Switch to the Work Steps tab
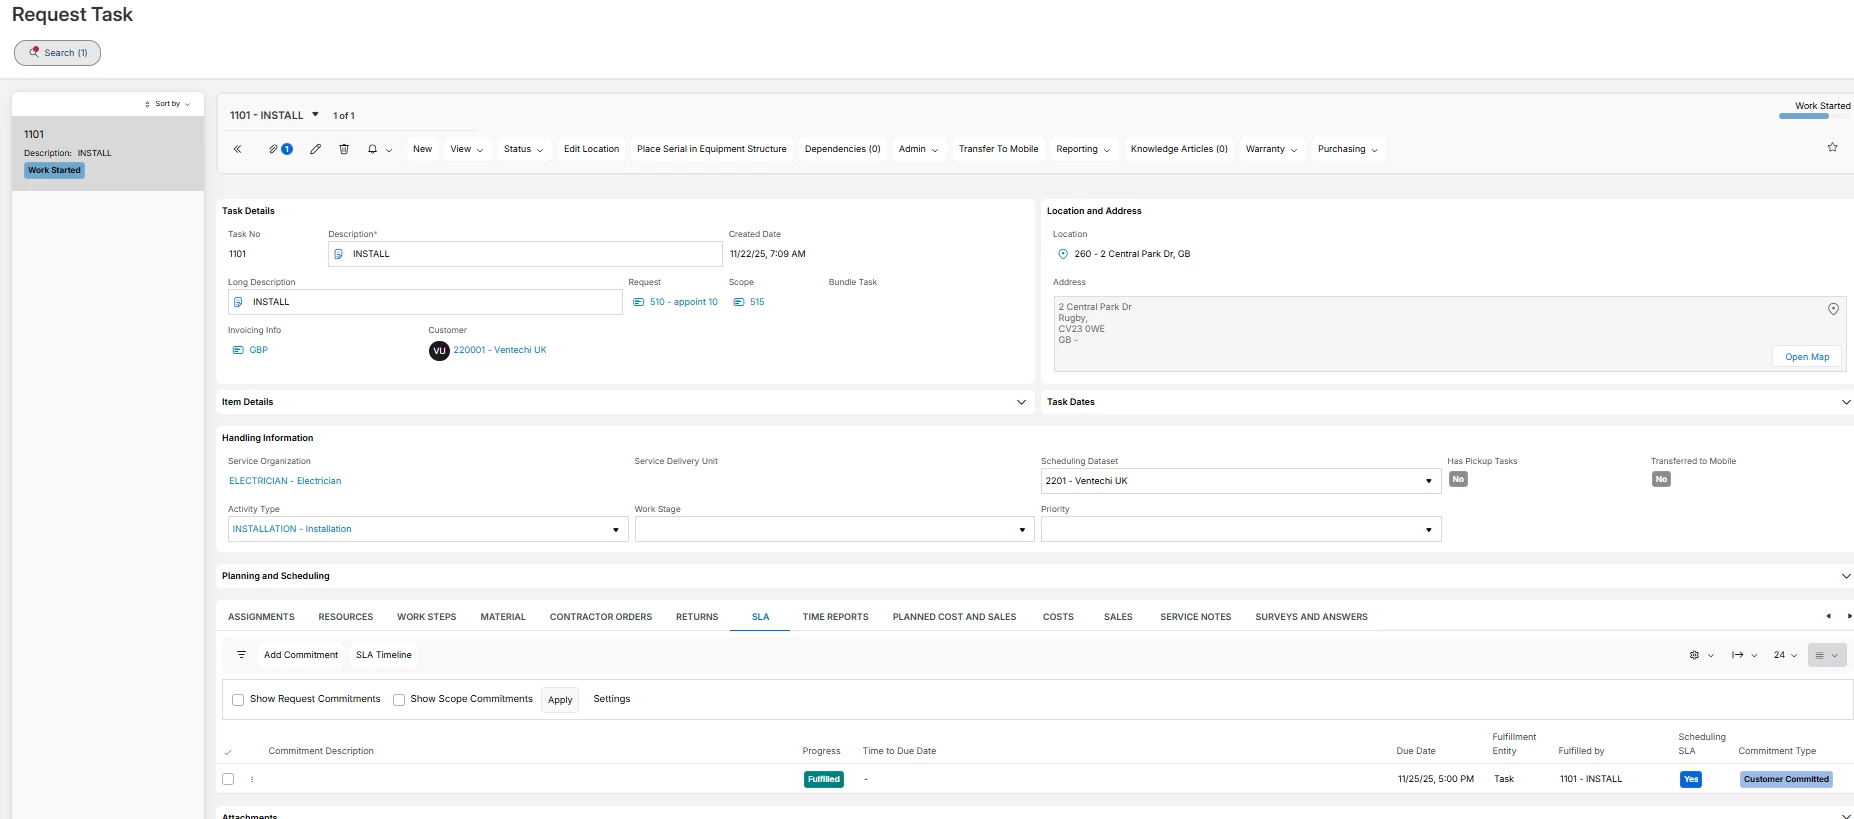This screenshot has width=1854, height=819. coord(426,617)
